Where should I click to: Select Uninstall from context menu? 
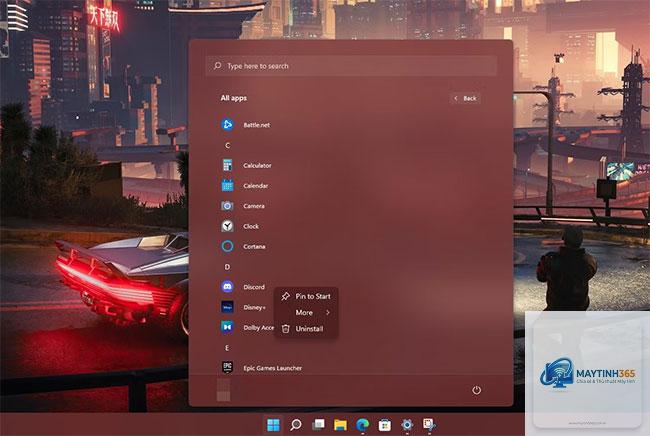coord(306,329)
